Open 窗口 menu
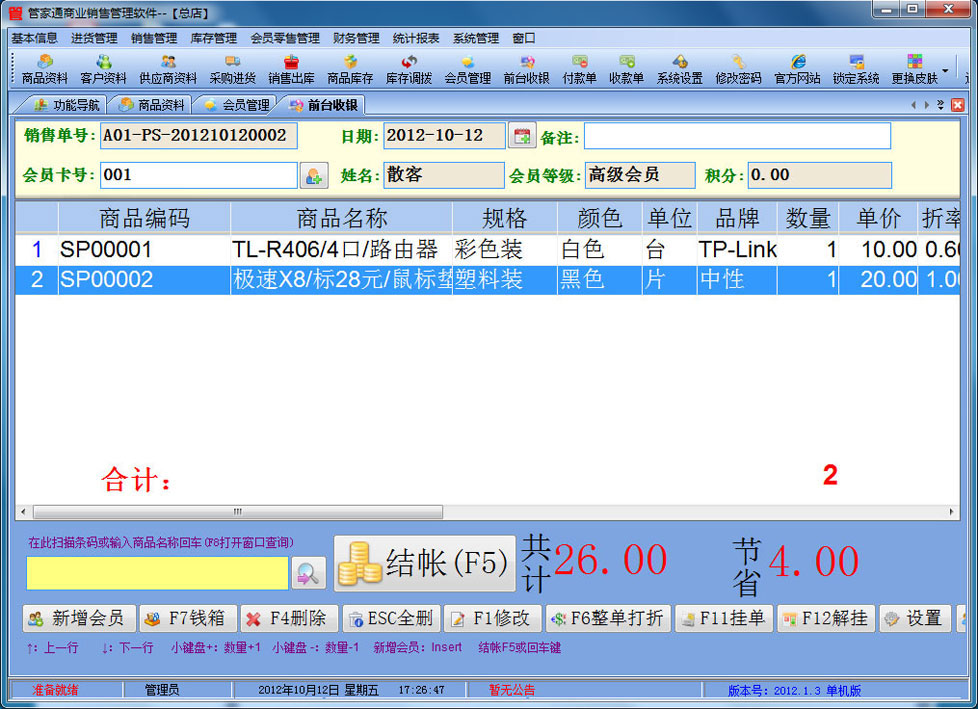Screen dimensions: 978x709 (x=524, y=38)
